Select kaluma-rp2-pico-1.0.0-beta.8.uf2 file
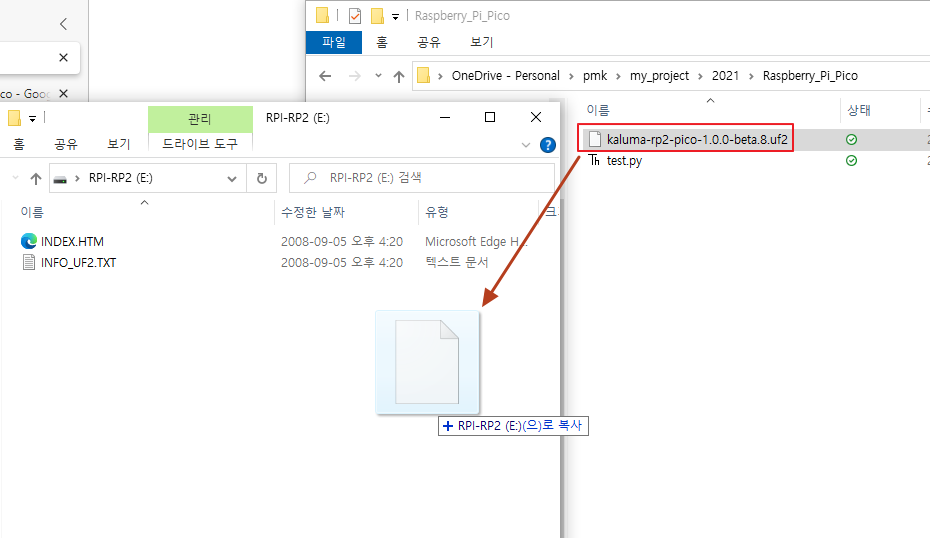 click(697, 139)
